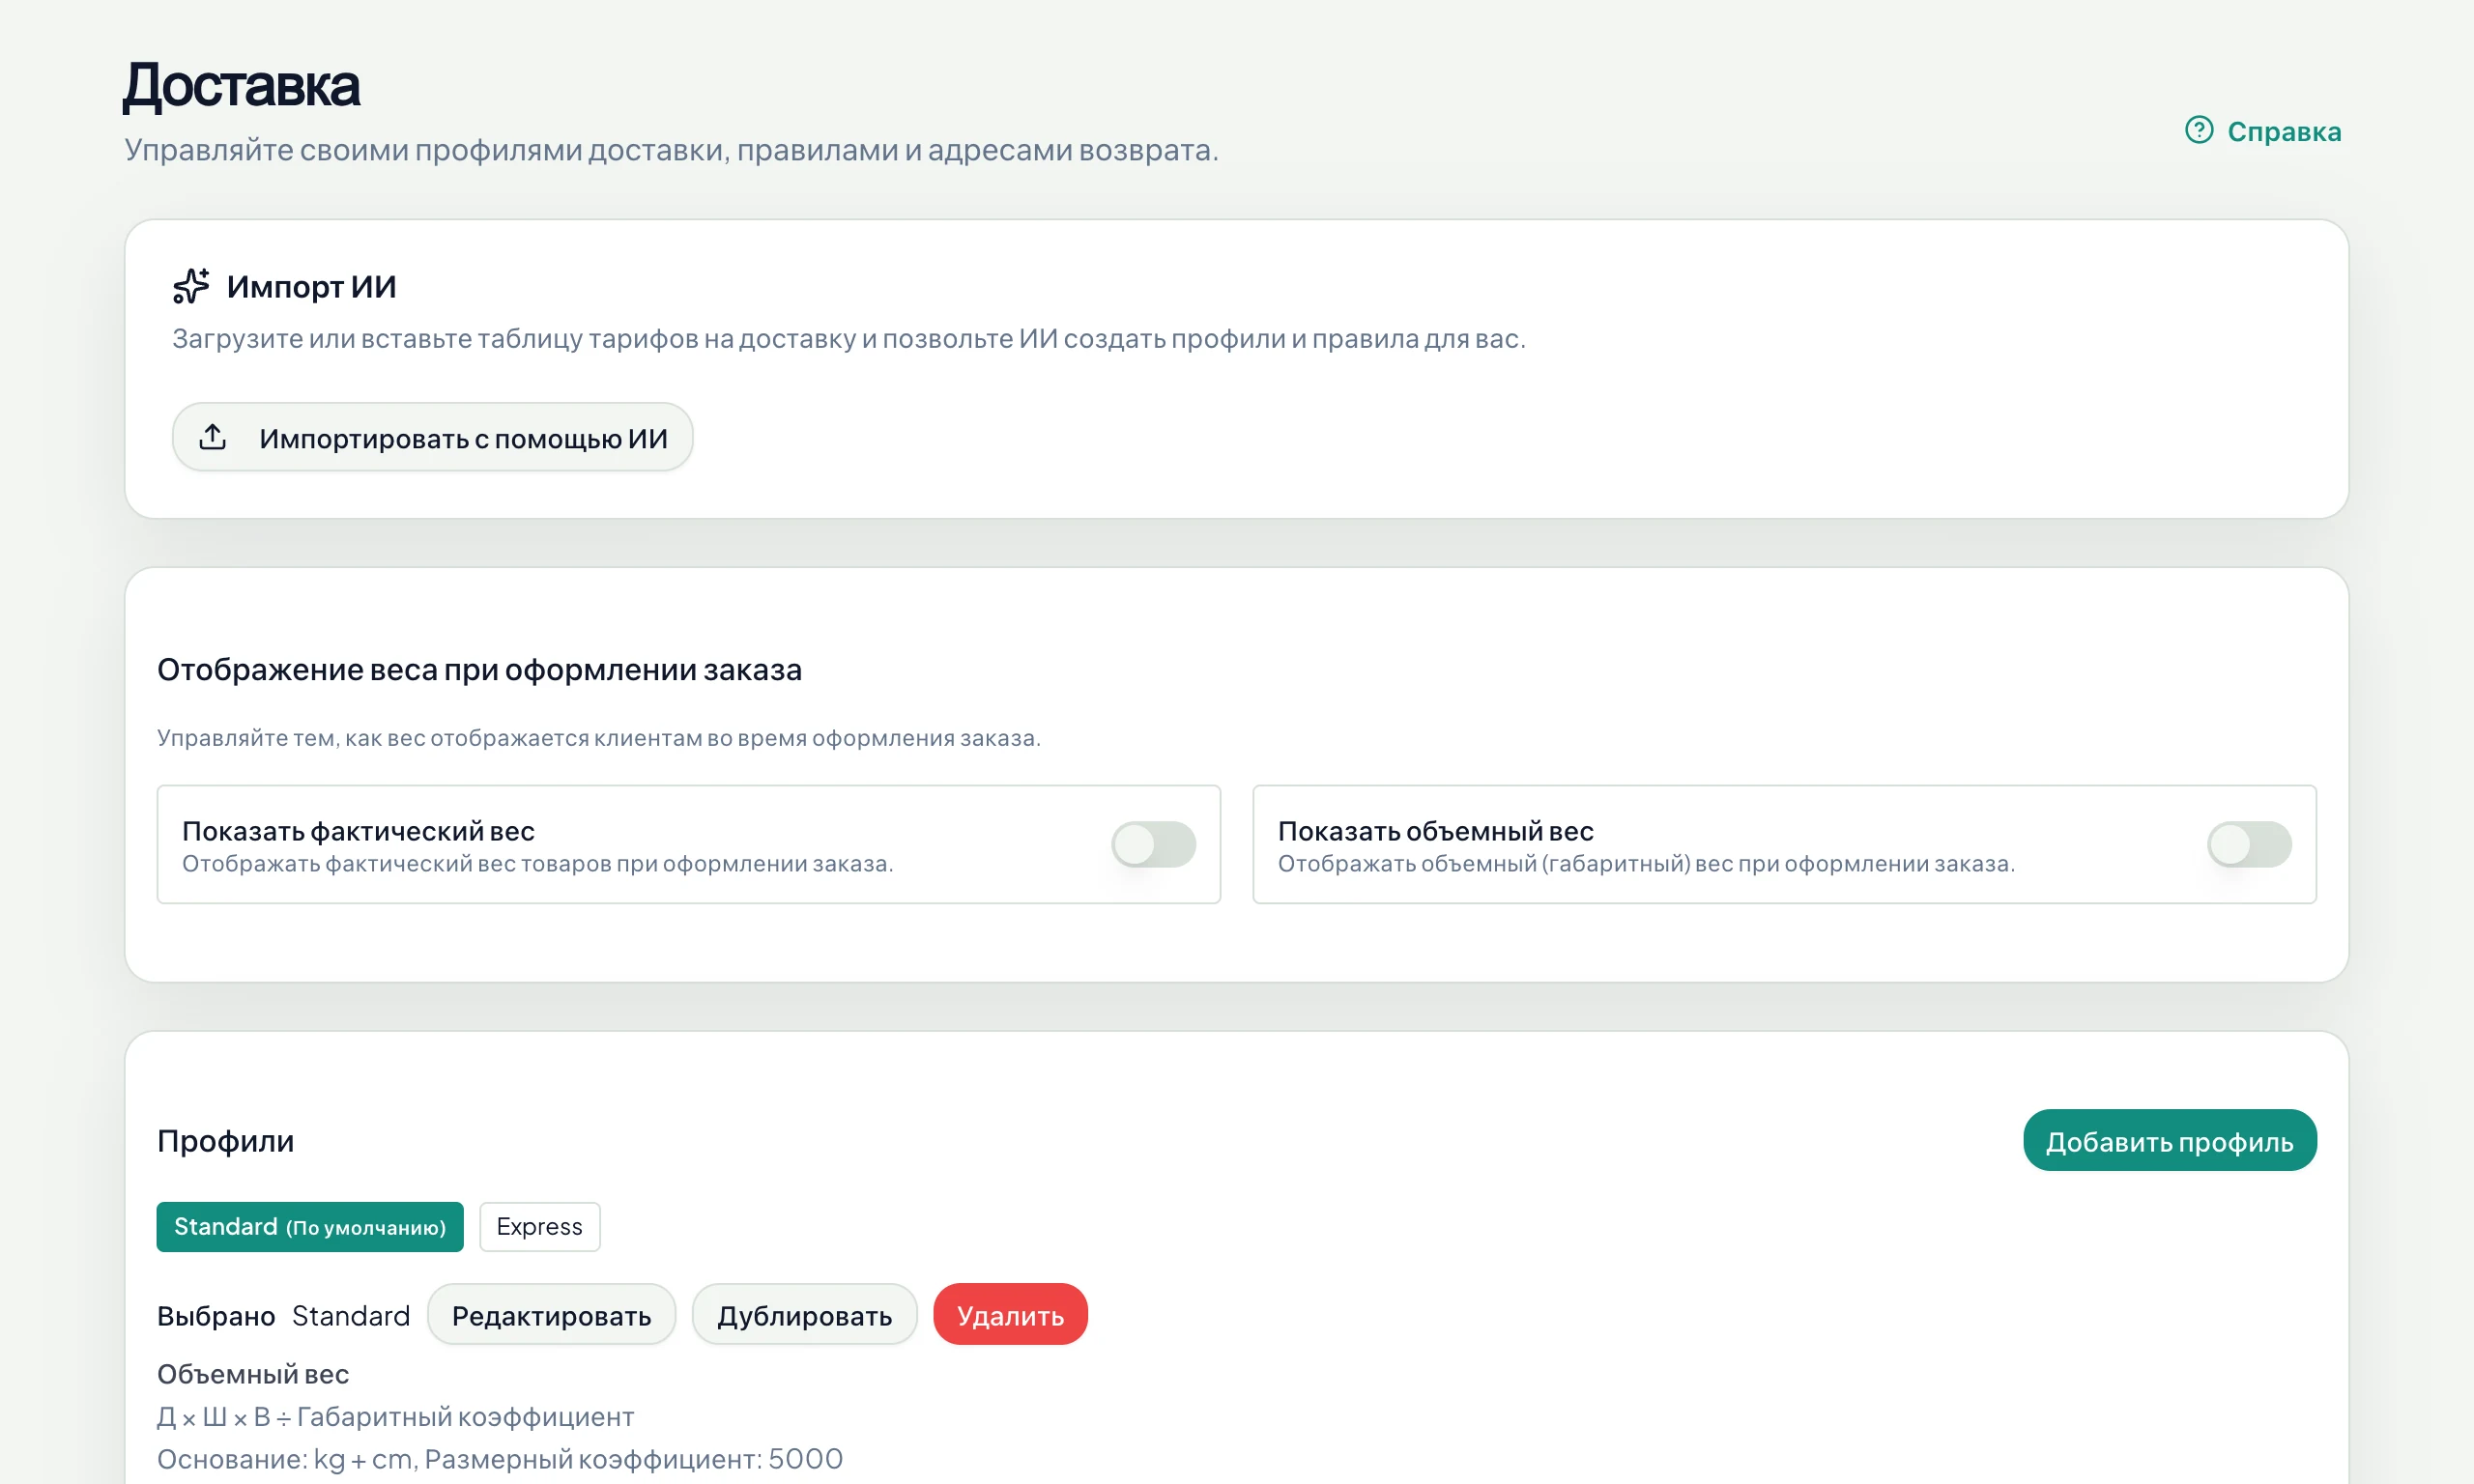Enable the Показать фактический вес toggle

coord(1153,844)
